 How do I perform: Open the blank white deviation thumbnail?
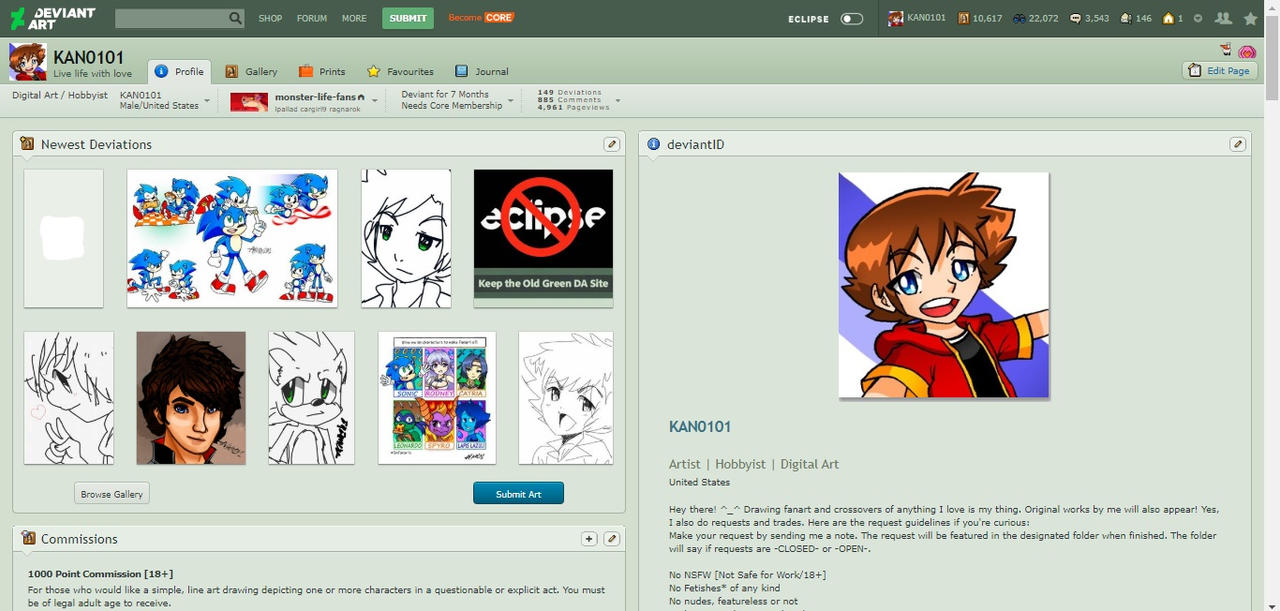coord(63,238)
